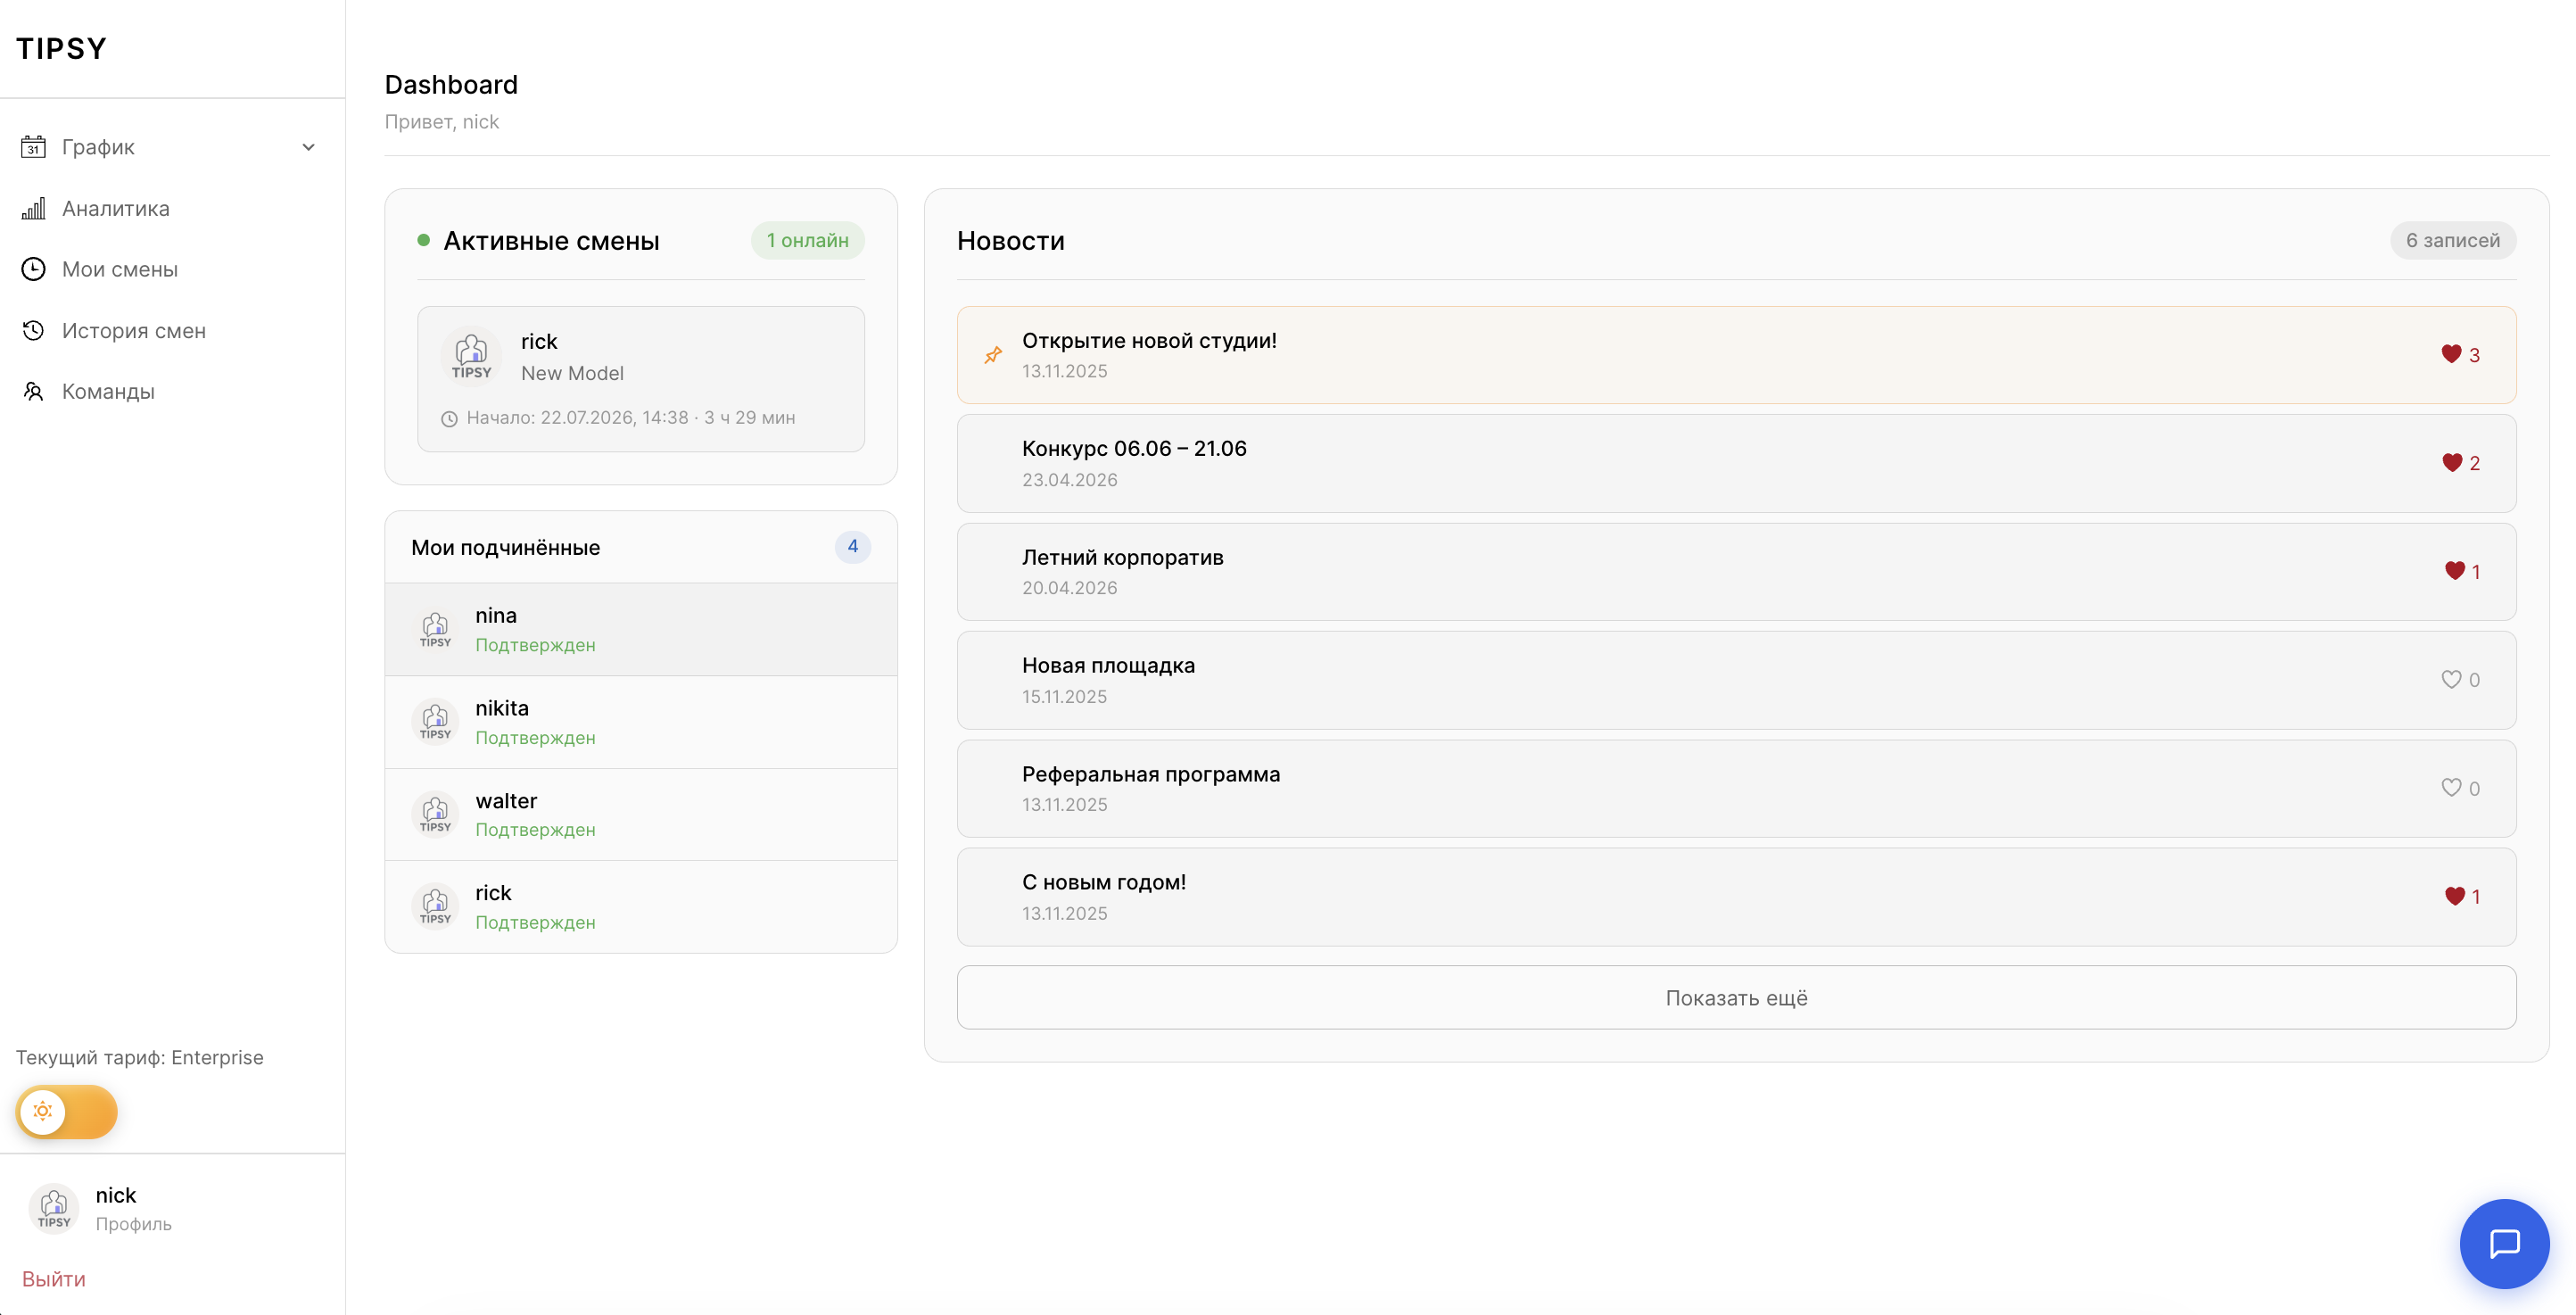
Task: Like the Реферальная программа news post
Action: (2451, 788)
